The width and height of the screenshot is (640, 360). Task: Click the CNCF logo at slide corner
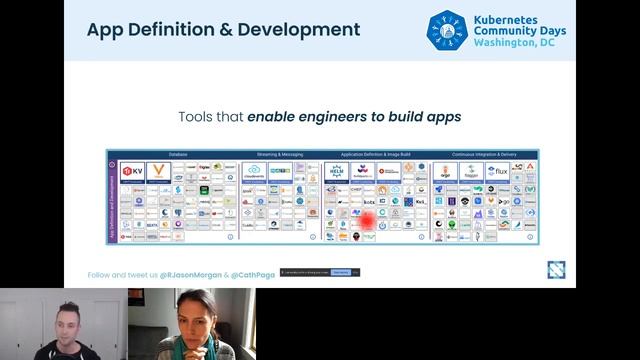pyautogui.click(x=556, y=270)
